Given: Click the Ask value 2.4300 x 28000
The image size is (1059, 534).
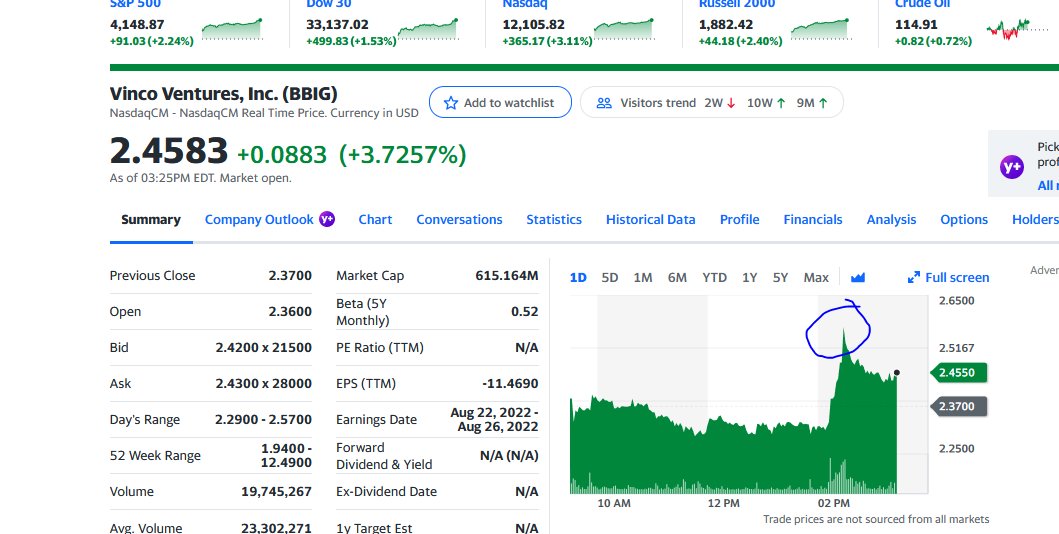Looking at the screenshot, I should click(x=263, y=383).
